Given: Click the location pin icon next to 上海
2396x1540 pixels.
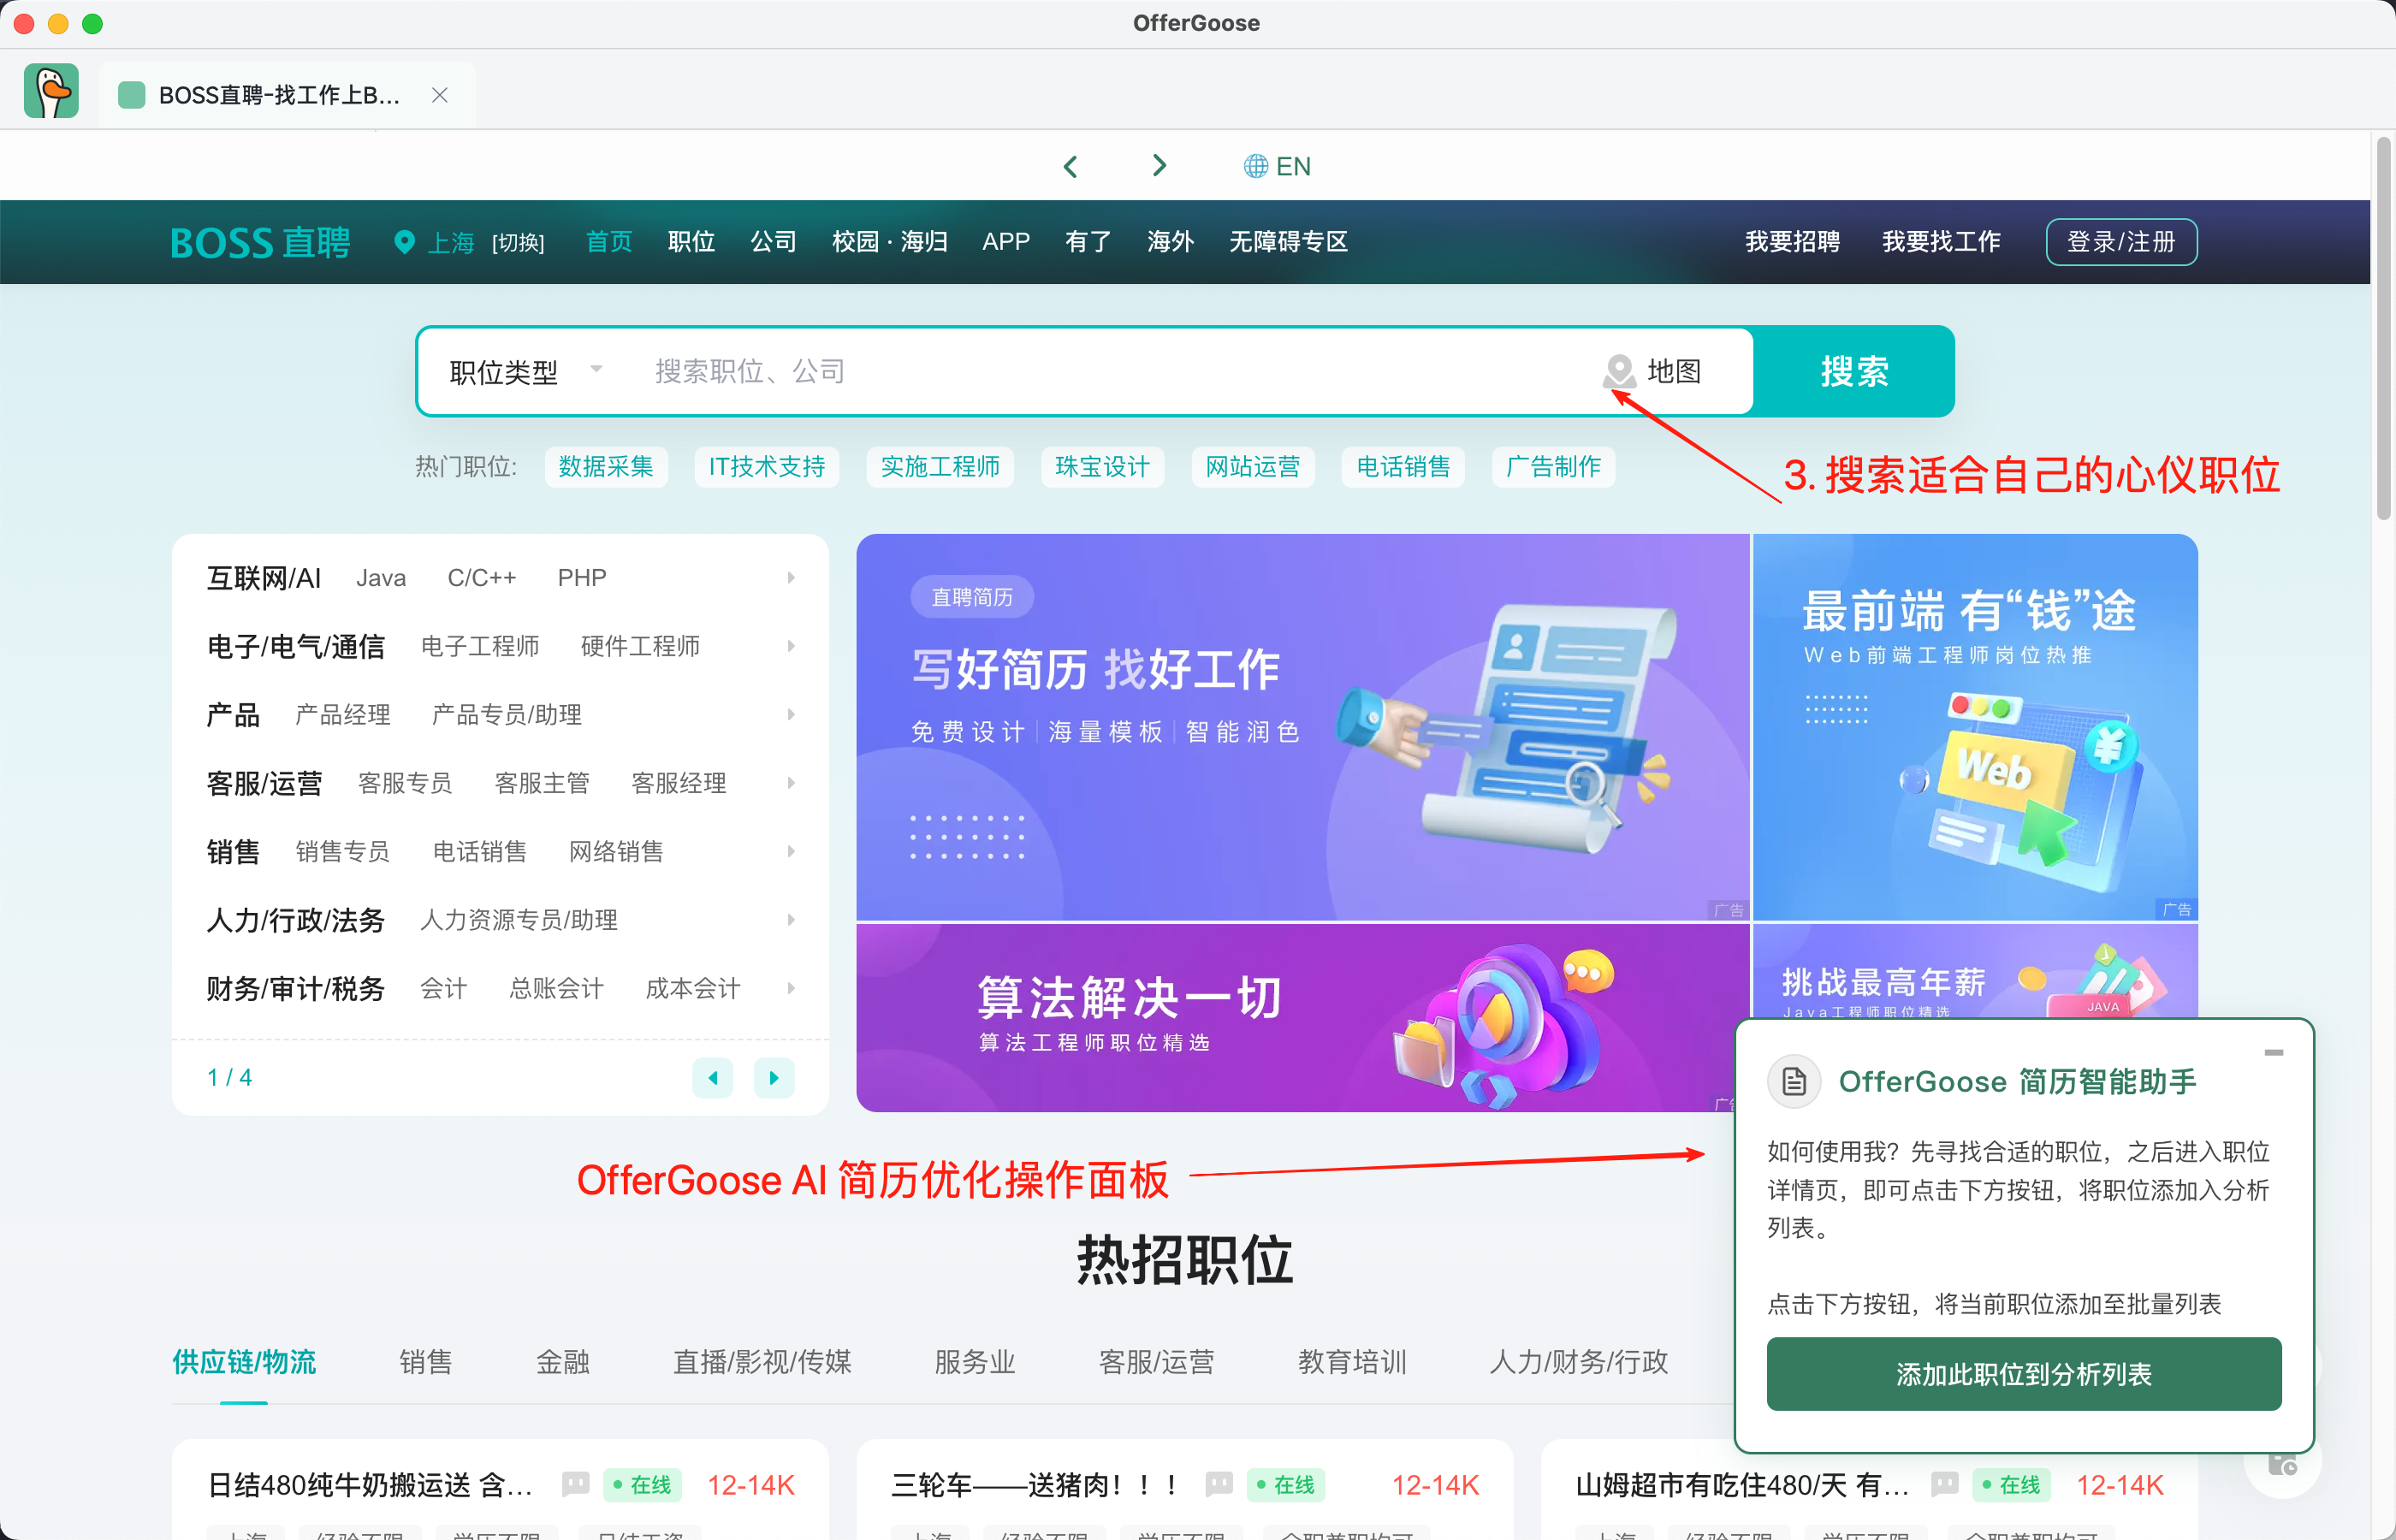Looking at the screenshot, I should click(404, 242).
